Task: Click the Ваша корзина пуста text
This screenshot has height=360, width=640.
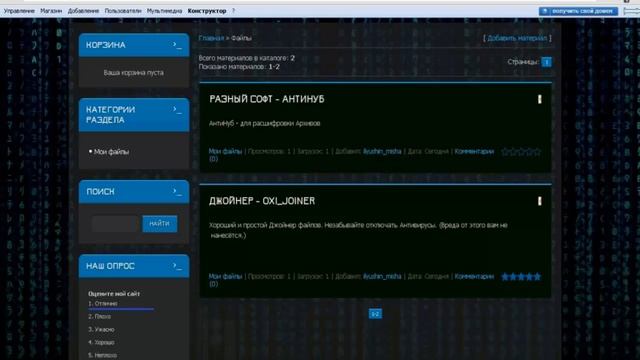Action: [133, 73]
